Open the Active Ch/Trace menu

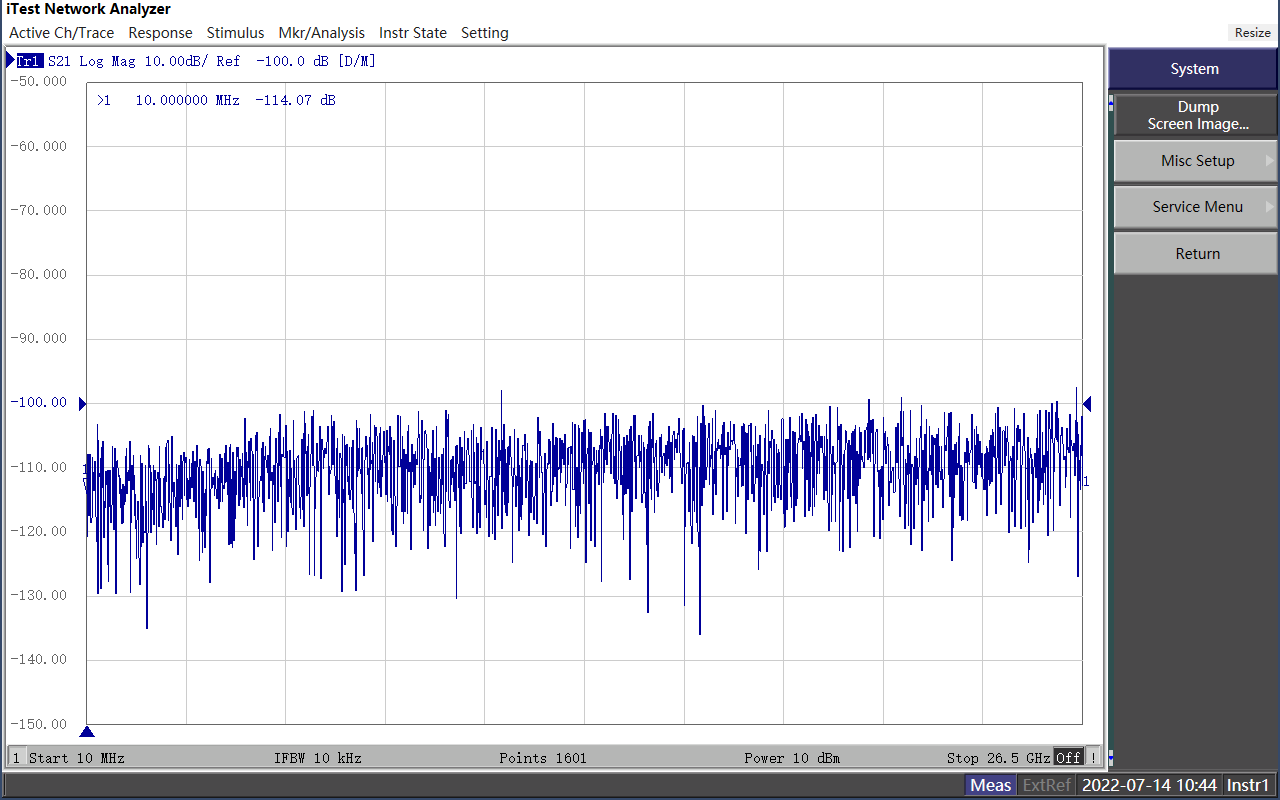[61, 33]
